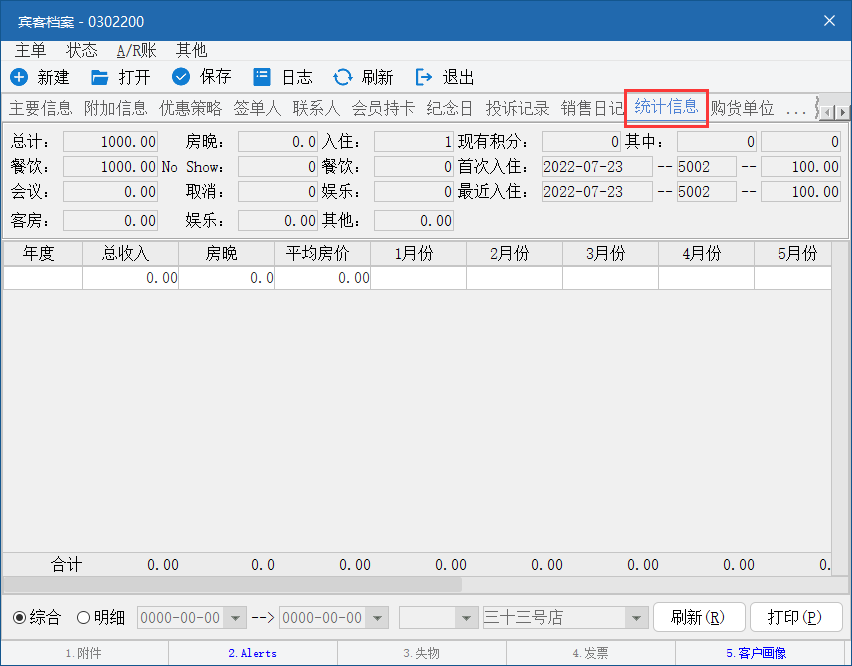852x666 pixels.
Task: Open the 3.失物 bottom tab
Action: click(x=422, y=653)
